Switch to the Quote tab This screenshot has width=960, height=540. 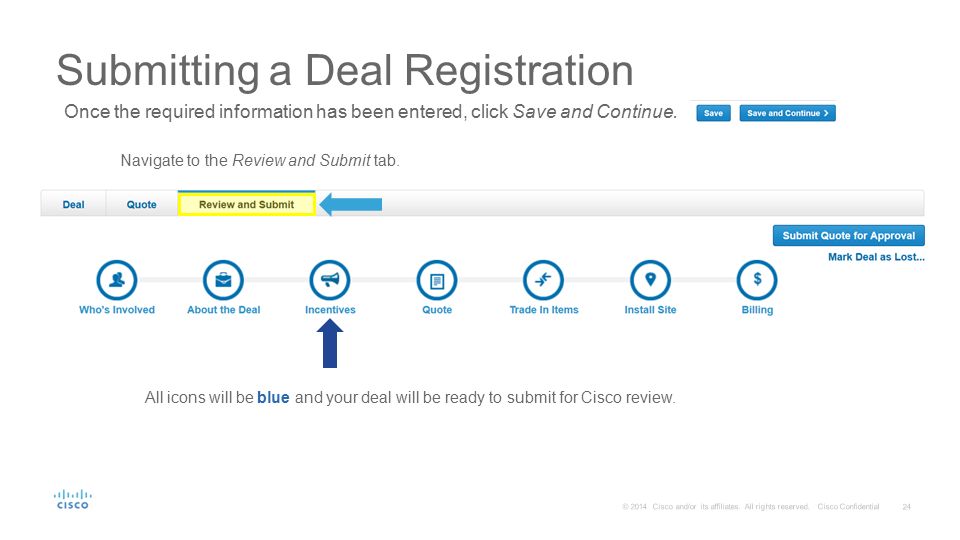click(141, 204)
